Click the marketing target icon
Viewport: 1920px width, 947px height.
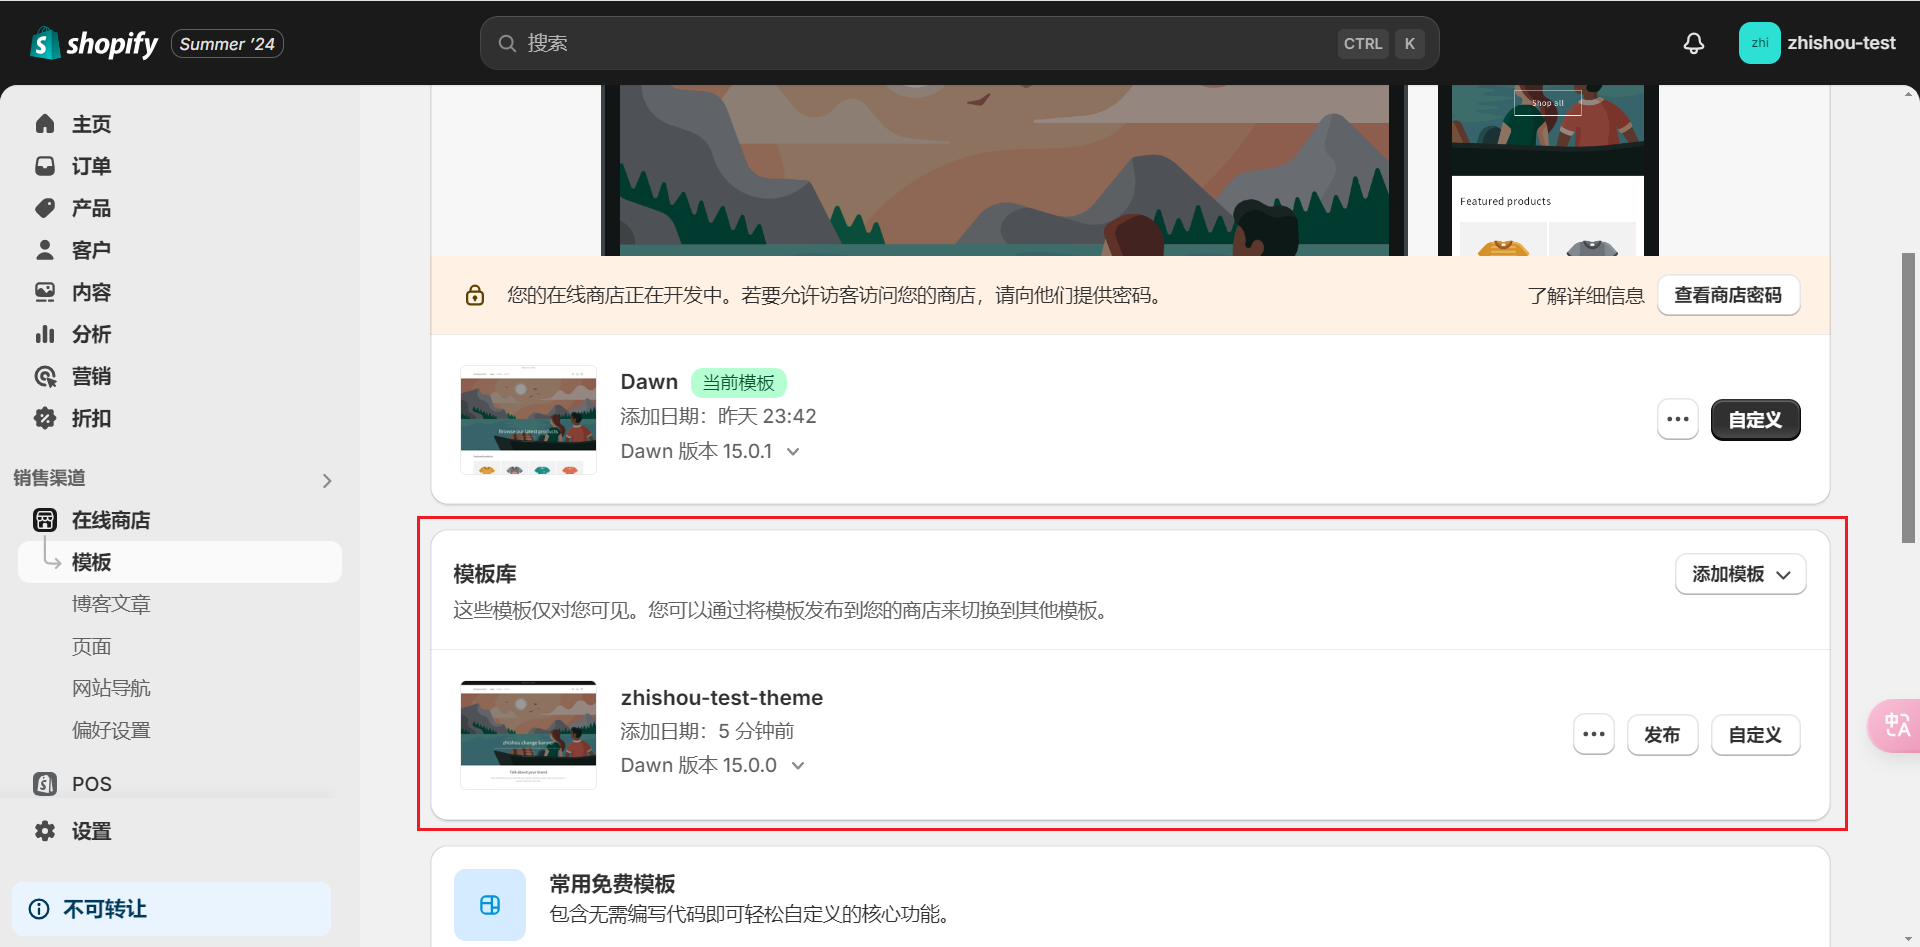click(x=45, y=376)
